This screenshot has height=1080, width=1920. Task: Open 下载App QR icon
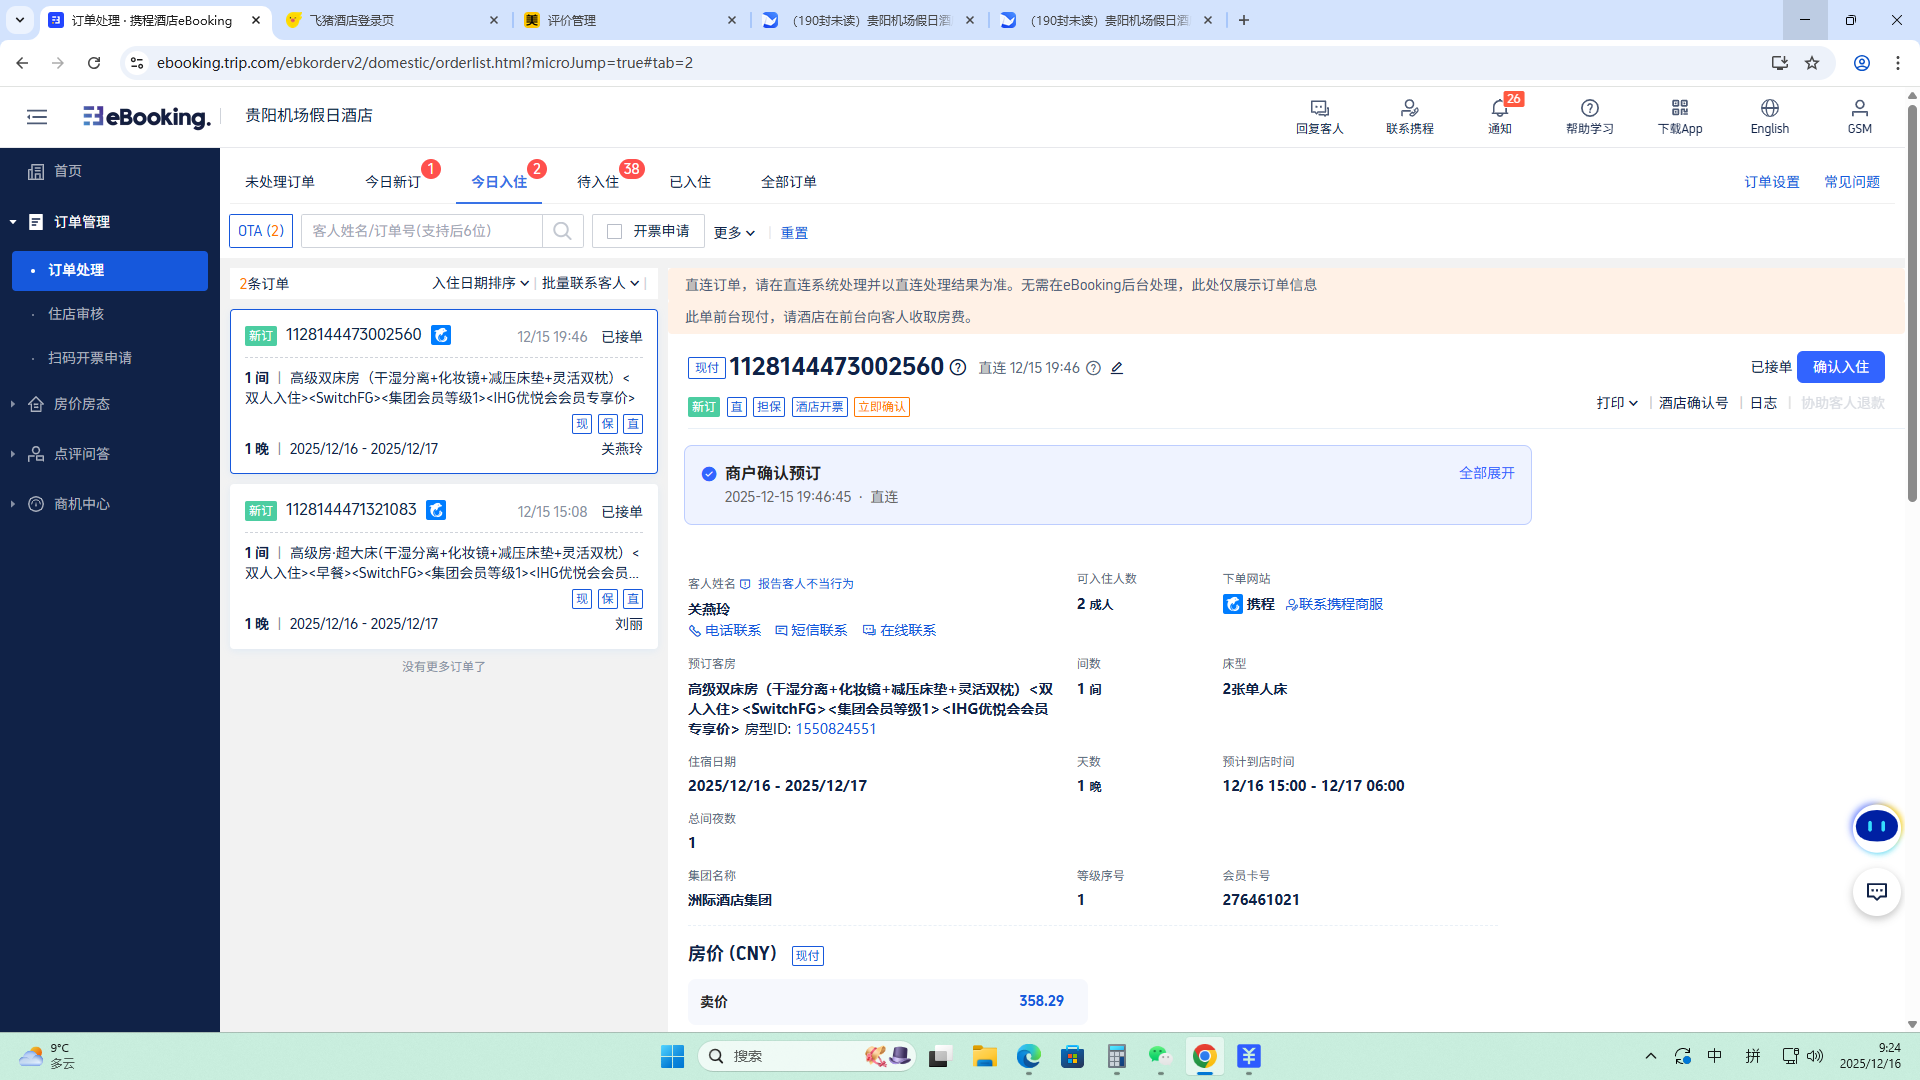pos(1679,108)
